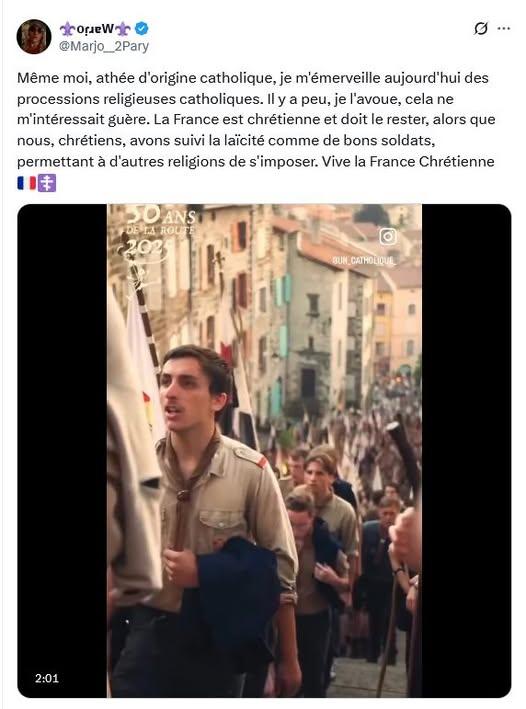Click the purple cross emoji

click(x=47, y=183)
